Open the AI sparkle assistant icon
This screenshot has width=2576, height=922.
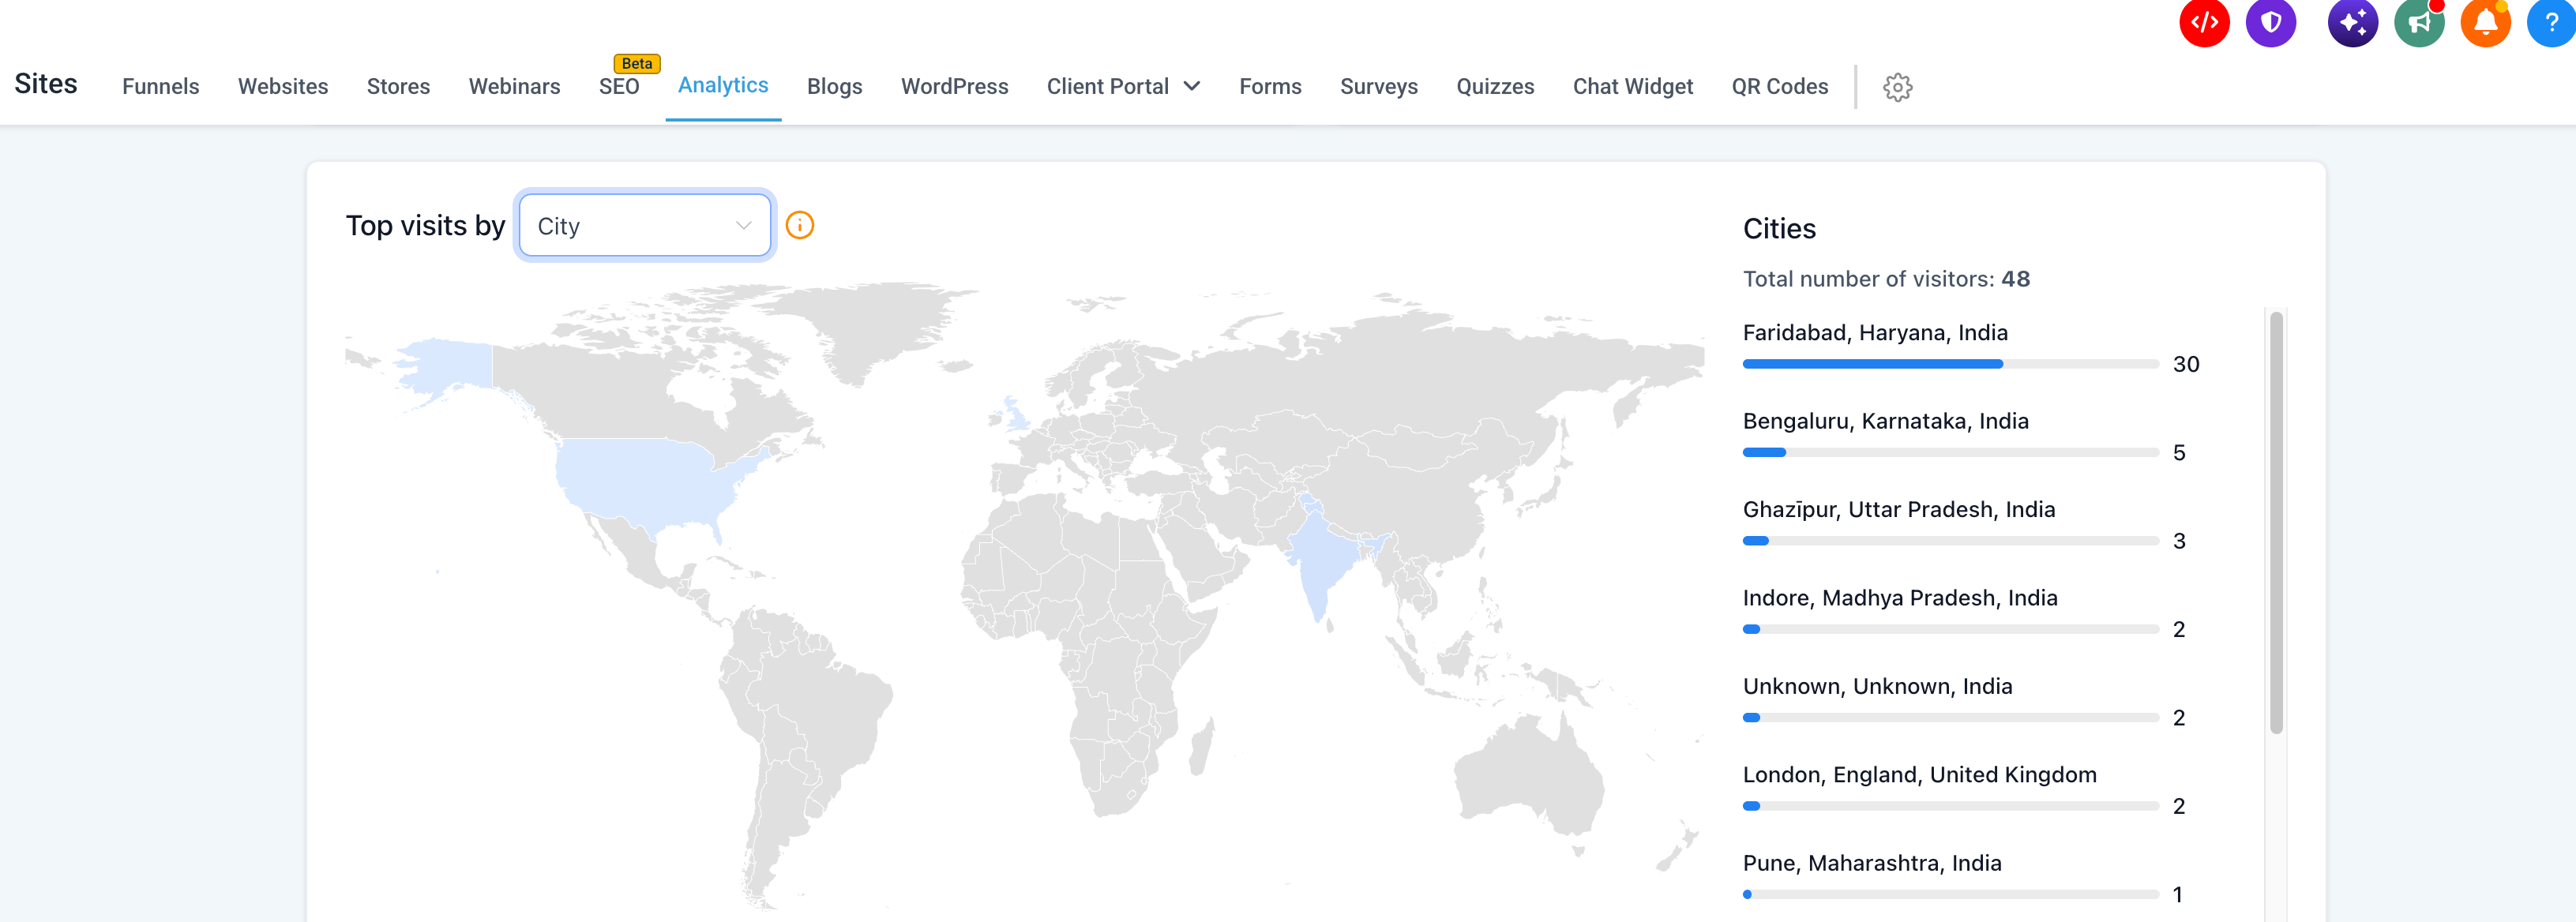pos(2352,22)
